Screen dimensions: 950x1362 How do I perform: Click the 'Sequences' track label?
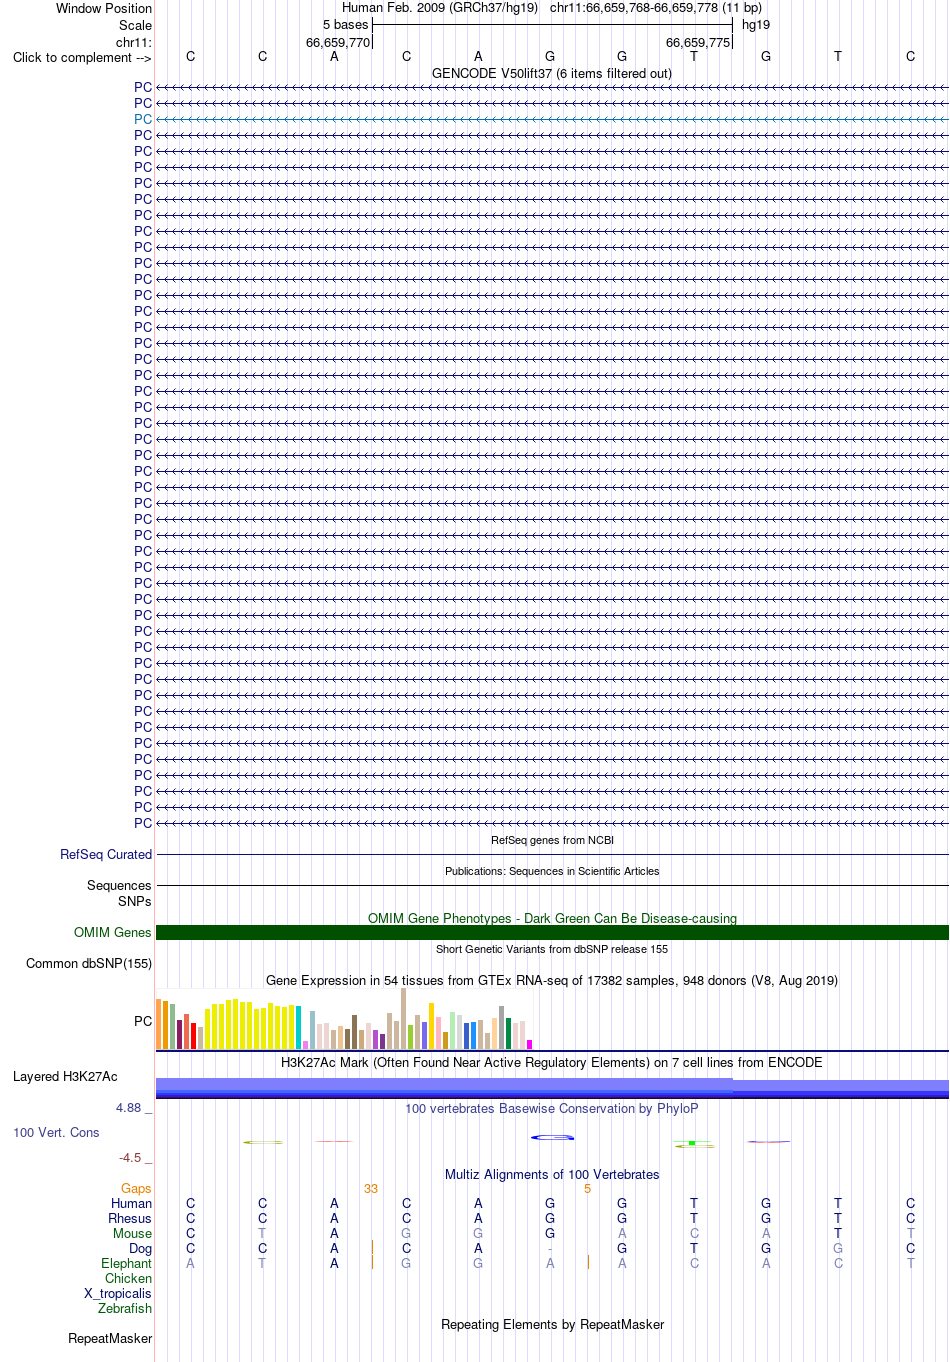pos(119,885)
